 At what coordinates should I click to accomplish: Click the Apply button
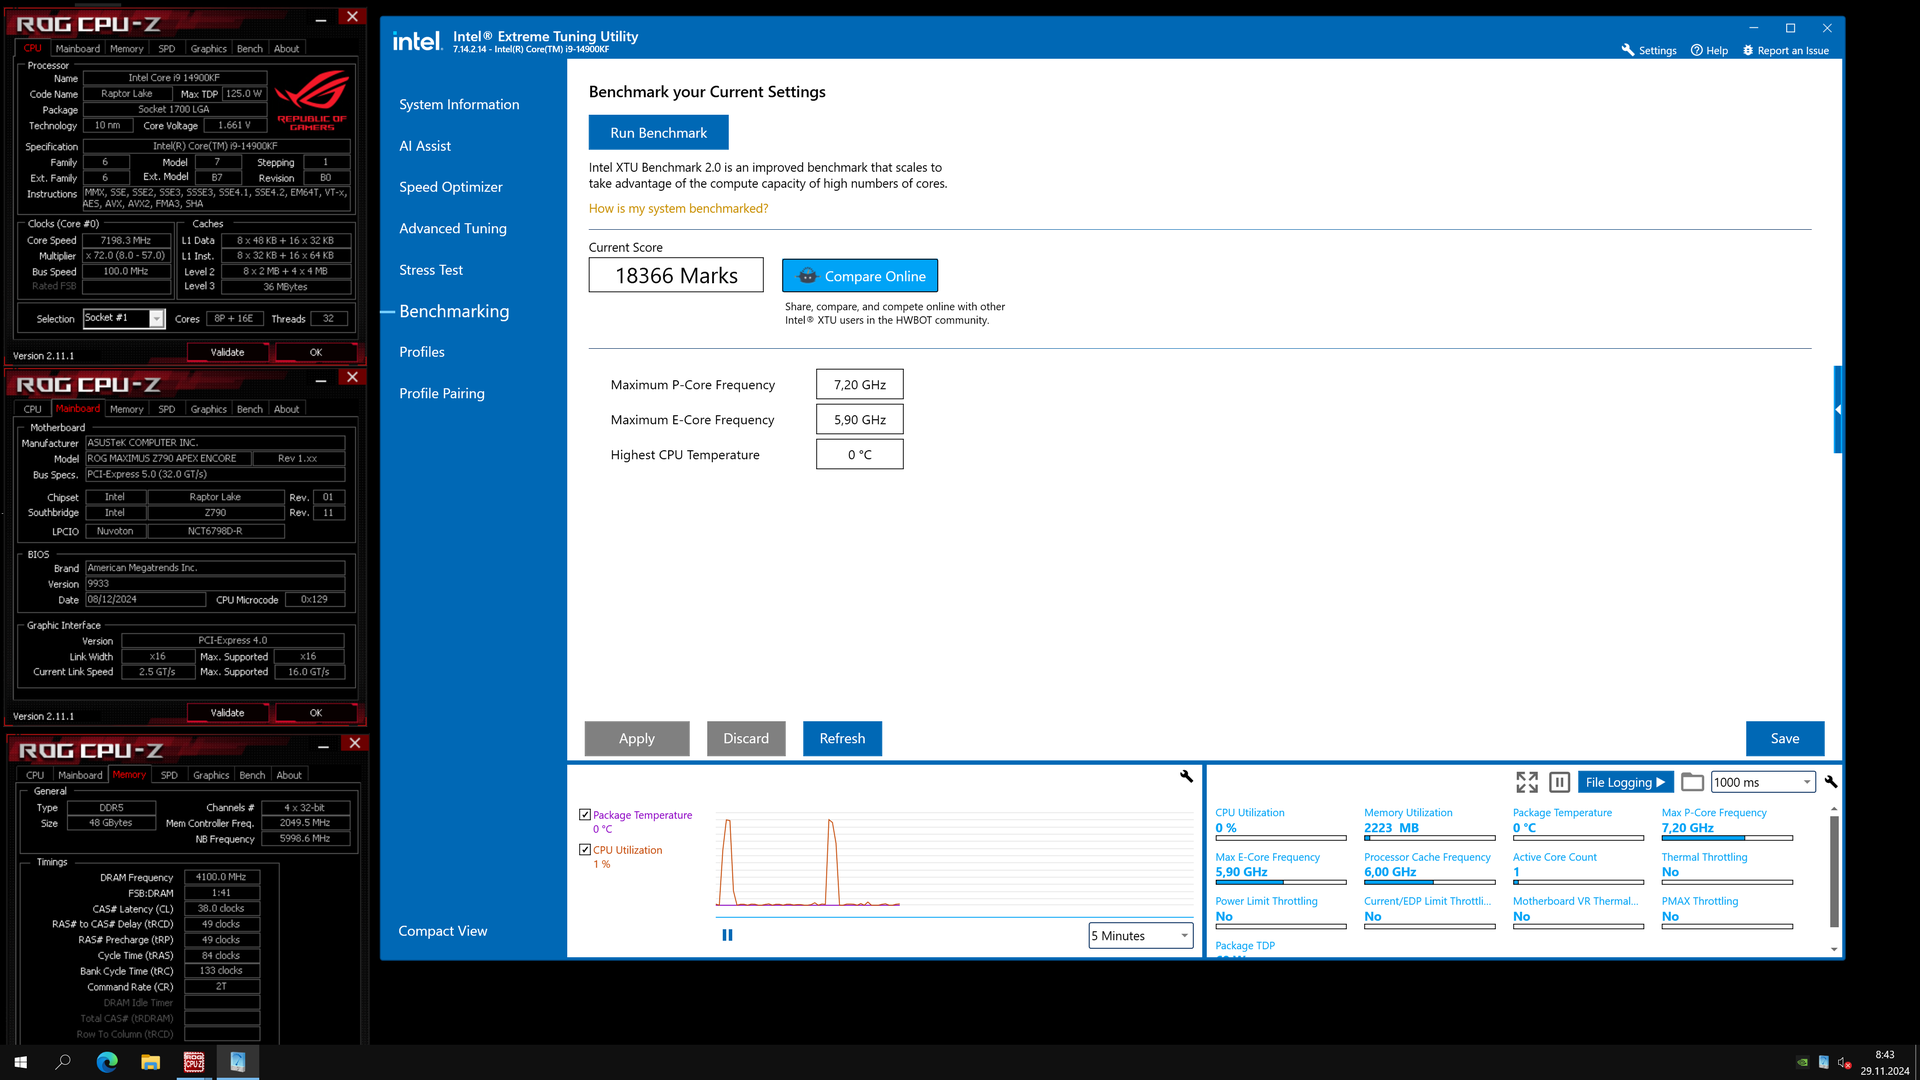pyautogui.click(x=637, y=738)
